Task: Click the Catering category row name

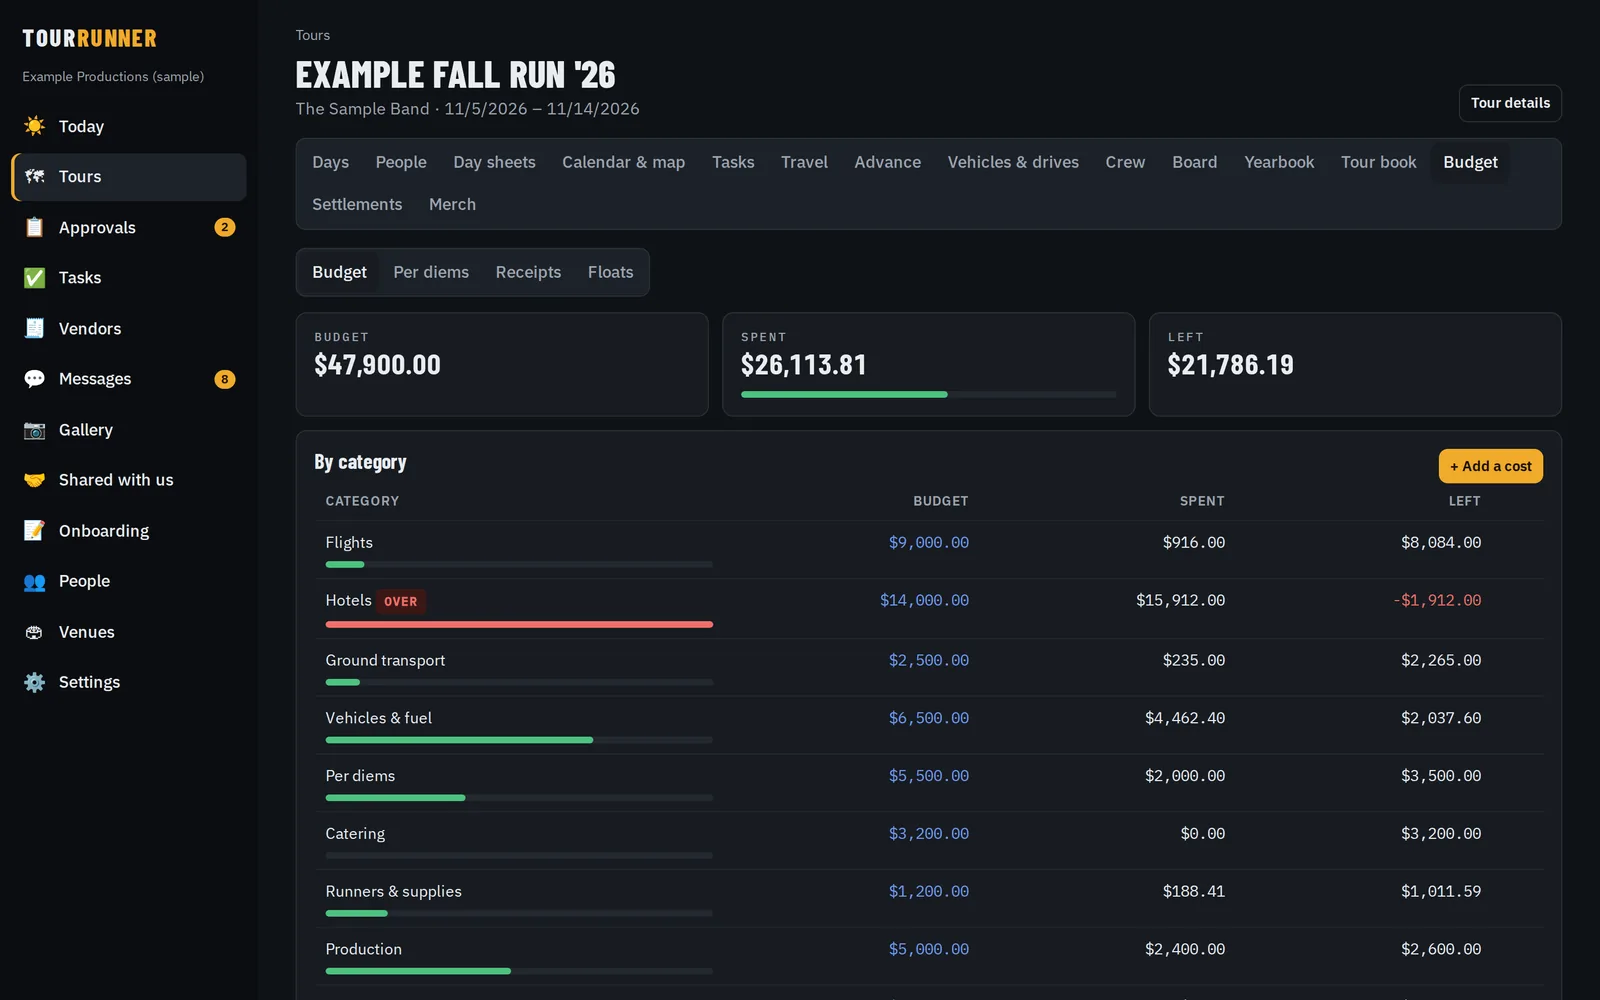Action: (x=355, y=834)
